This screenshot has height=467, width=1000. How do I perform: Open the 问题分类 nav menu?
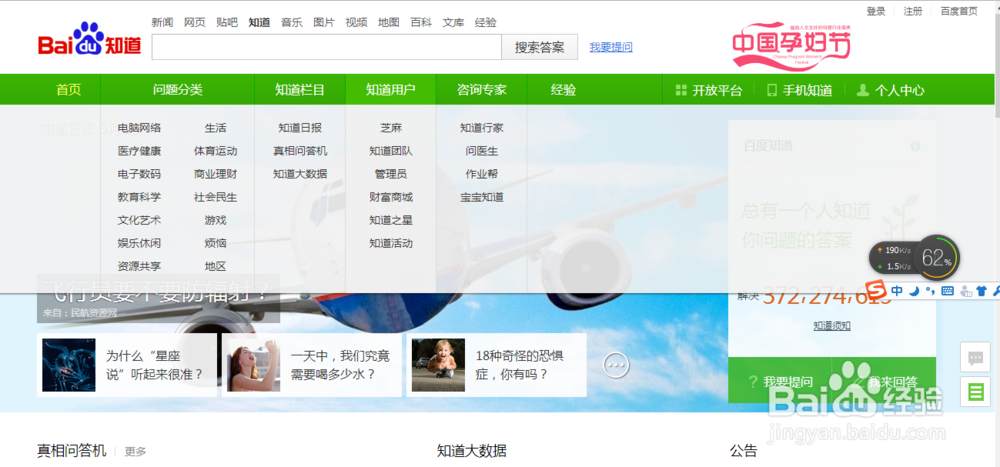click(x=177, y=90)
